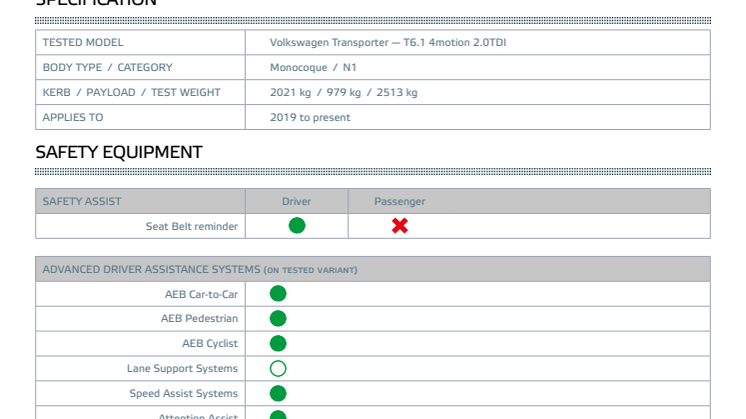Click the AEB Pedestrian row label
Screen dimensions: 746x419
pos(199,318)
